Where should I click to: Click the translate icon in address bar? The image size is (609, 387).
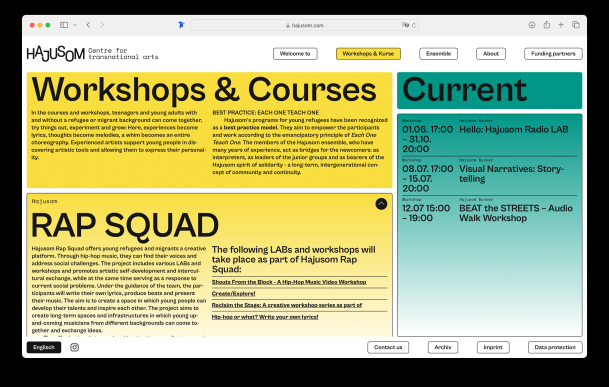click(405, 25)
